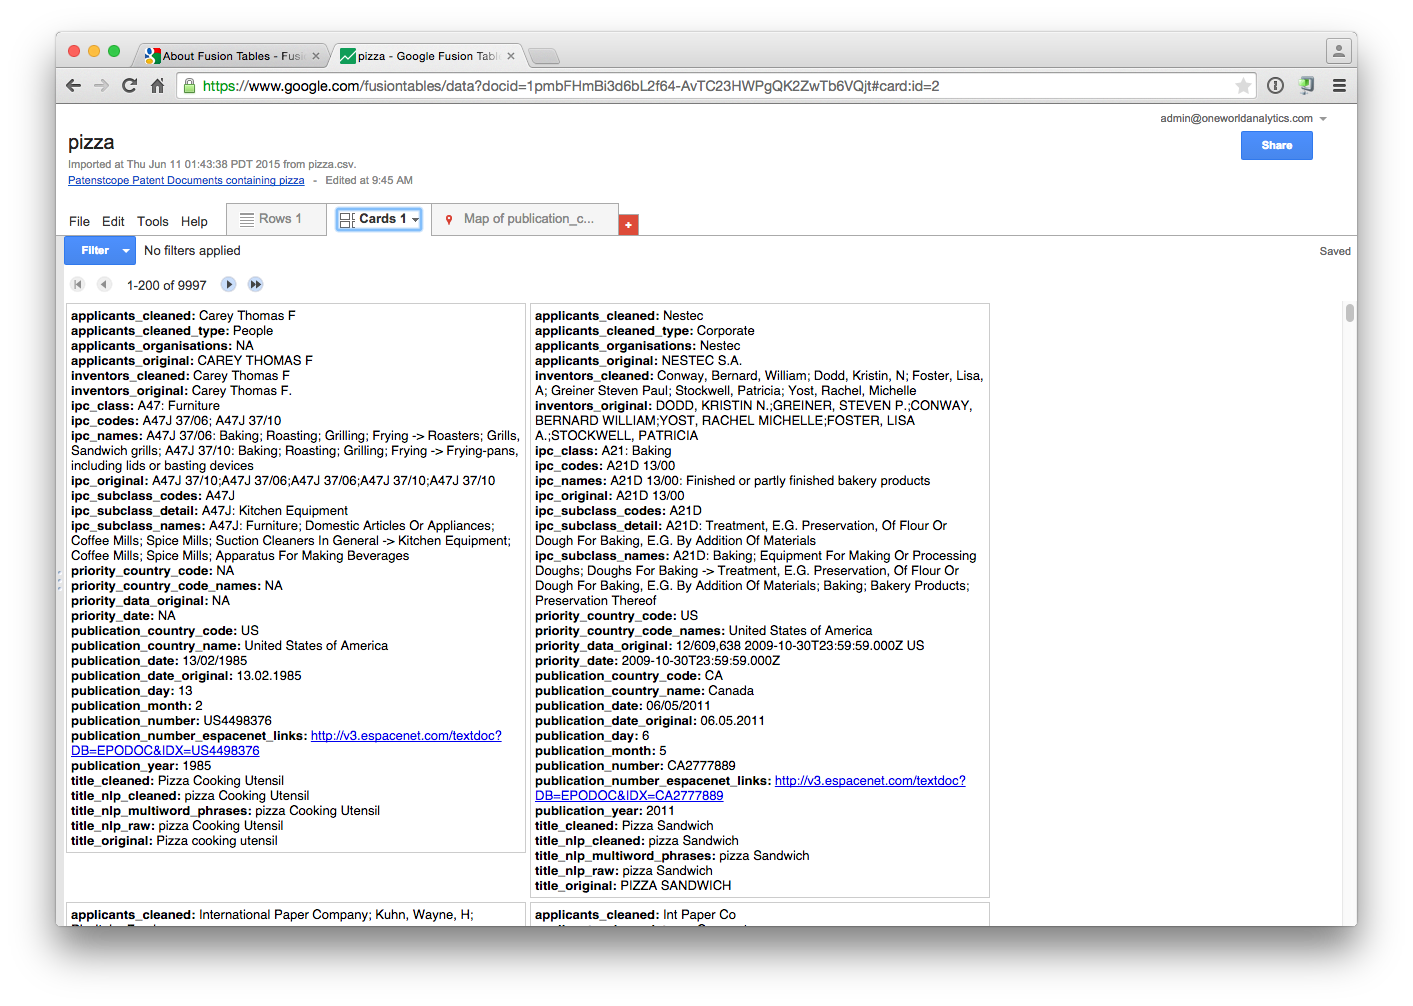Screen dimensions: 1413x1006
Task: Click 'publication_year: 2011' text
Action: tap(605, 811)
